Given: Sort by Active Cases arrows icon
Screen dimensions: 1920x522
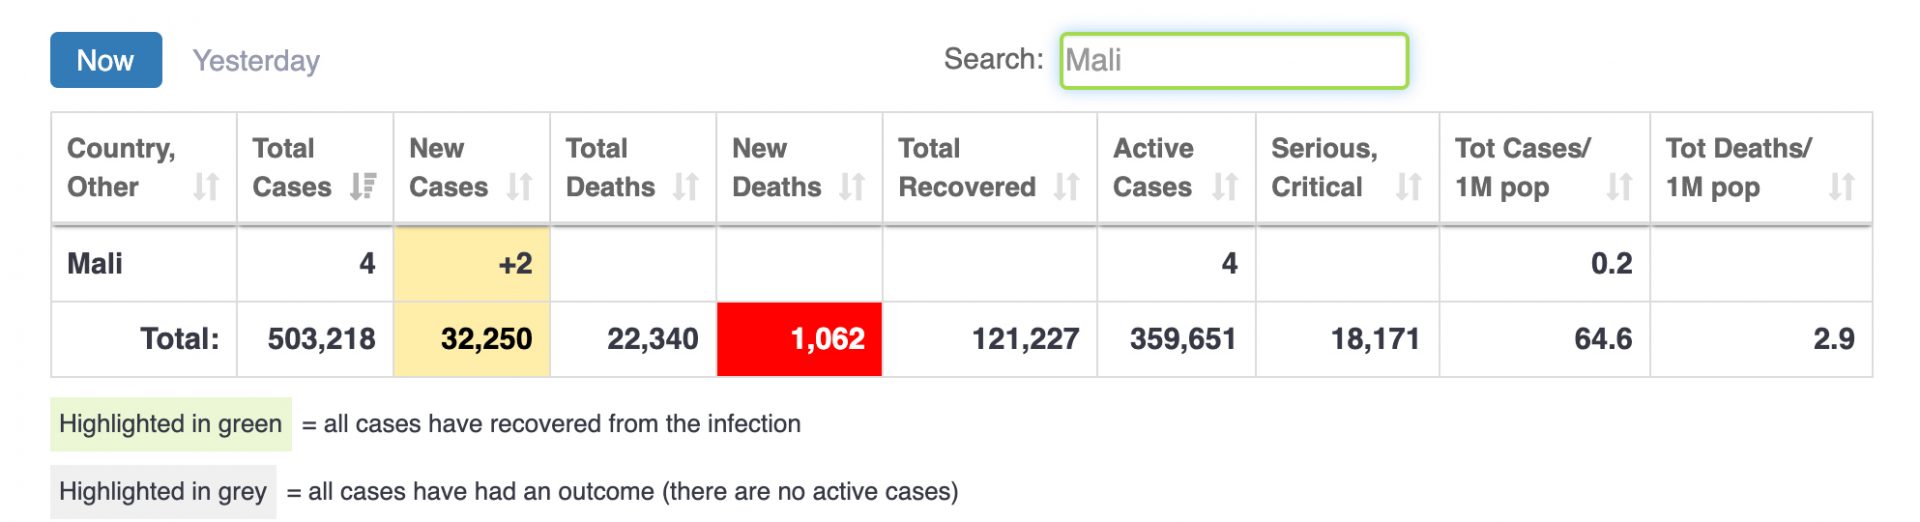Looking at the screenshot, I should point(1225,187).
